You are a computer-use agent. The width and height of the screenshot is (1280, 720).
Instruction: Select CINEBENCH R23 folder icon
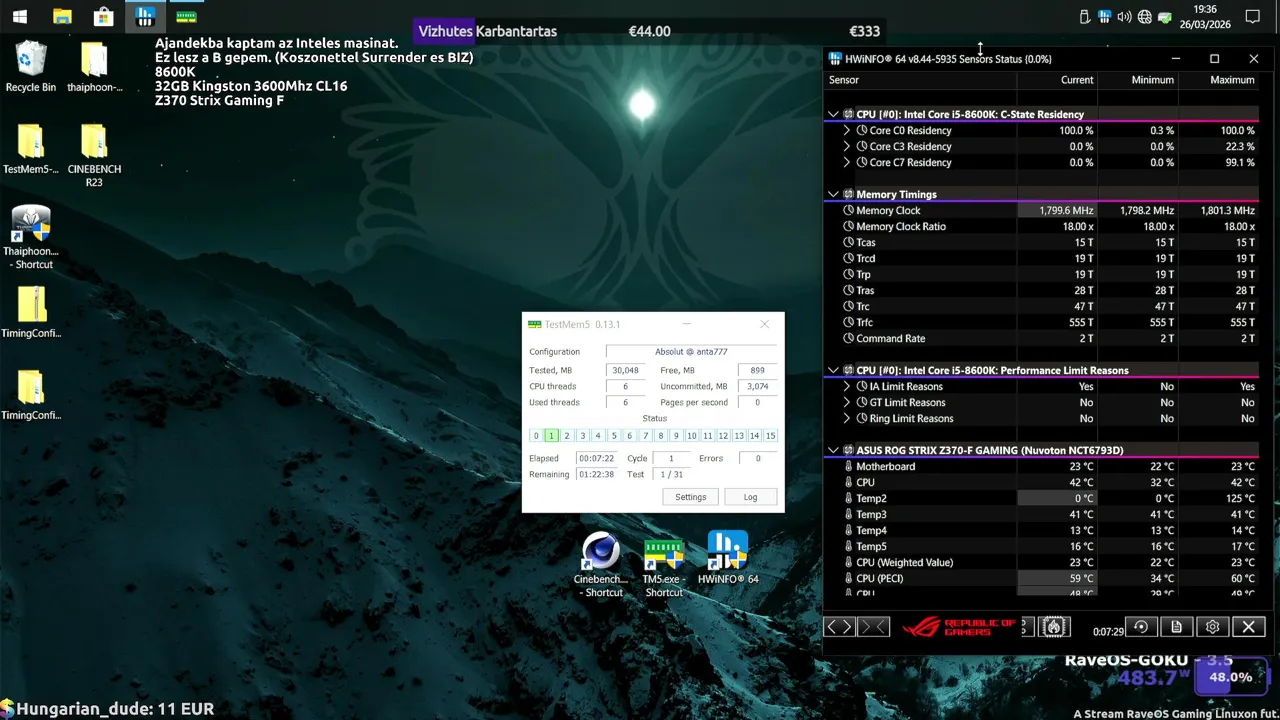pos(94,155)
